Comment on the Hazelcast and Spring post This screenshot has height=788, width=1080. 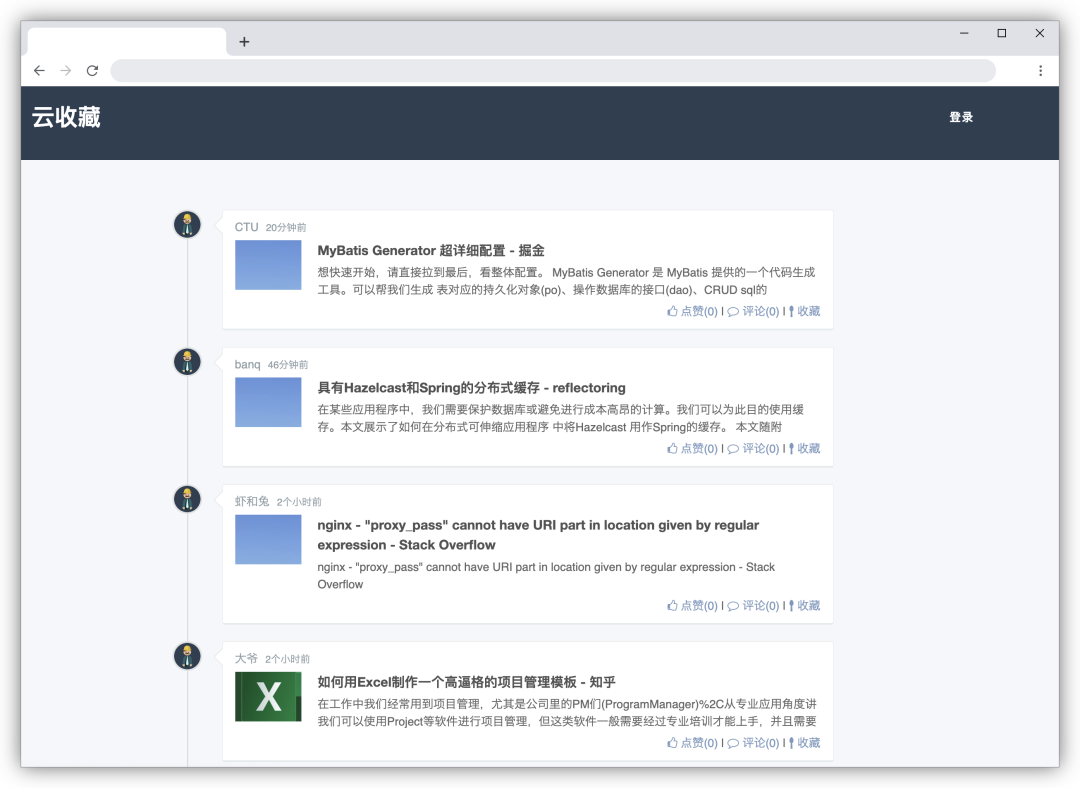[754, 448]
